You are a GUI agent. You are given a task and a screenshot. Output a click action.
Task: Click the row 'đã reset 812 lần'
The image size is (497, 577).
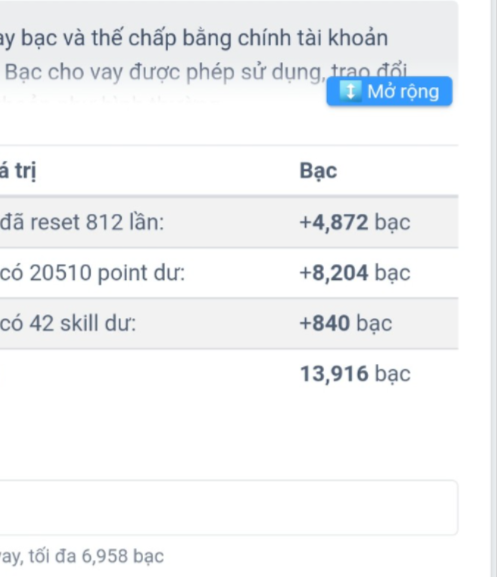point(229,222)
